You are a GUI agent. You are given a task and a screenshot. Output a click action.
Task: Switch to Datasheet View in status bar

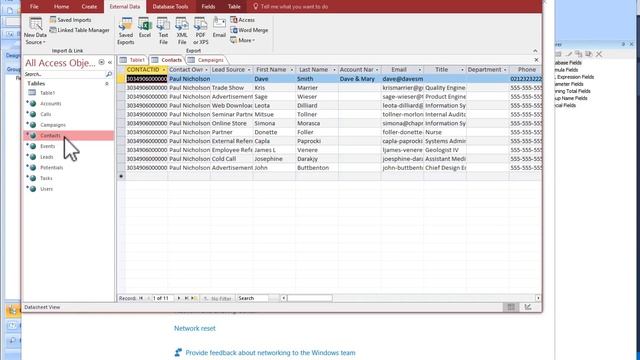(x=511, y=307)
